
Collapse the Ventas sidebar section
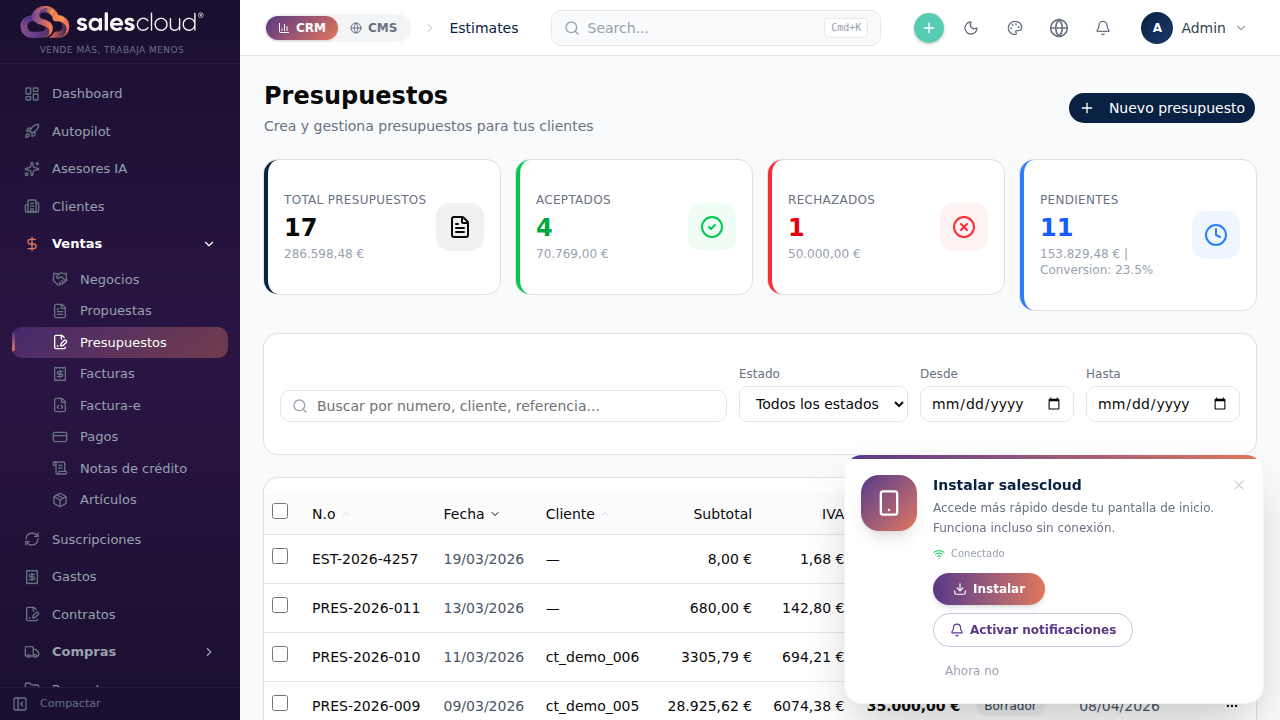point(209,244)
